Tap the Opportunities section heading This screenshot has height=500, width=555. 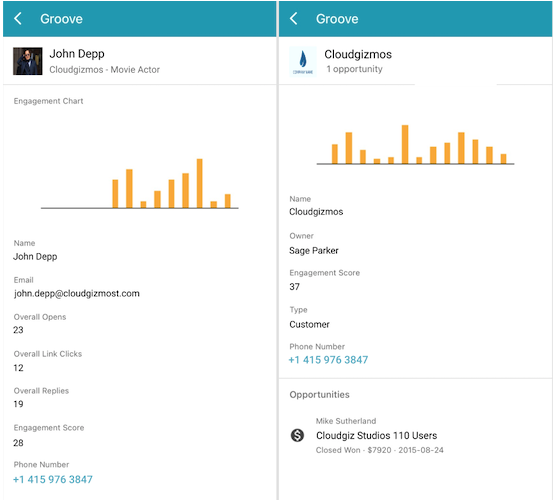tap(319, 395)
